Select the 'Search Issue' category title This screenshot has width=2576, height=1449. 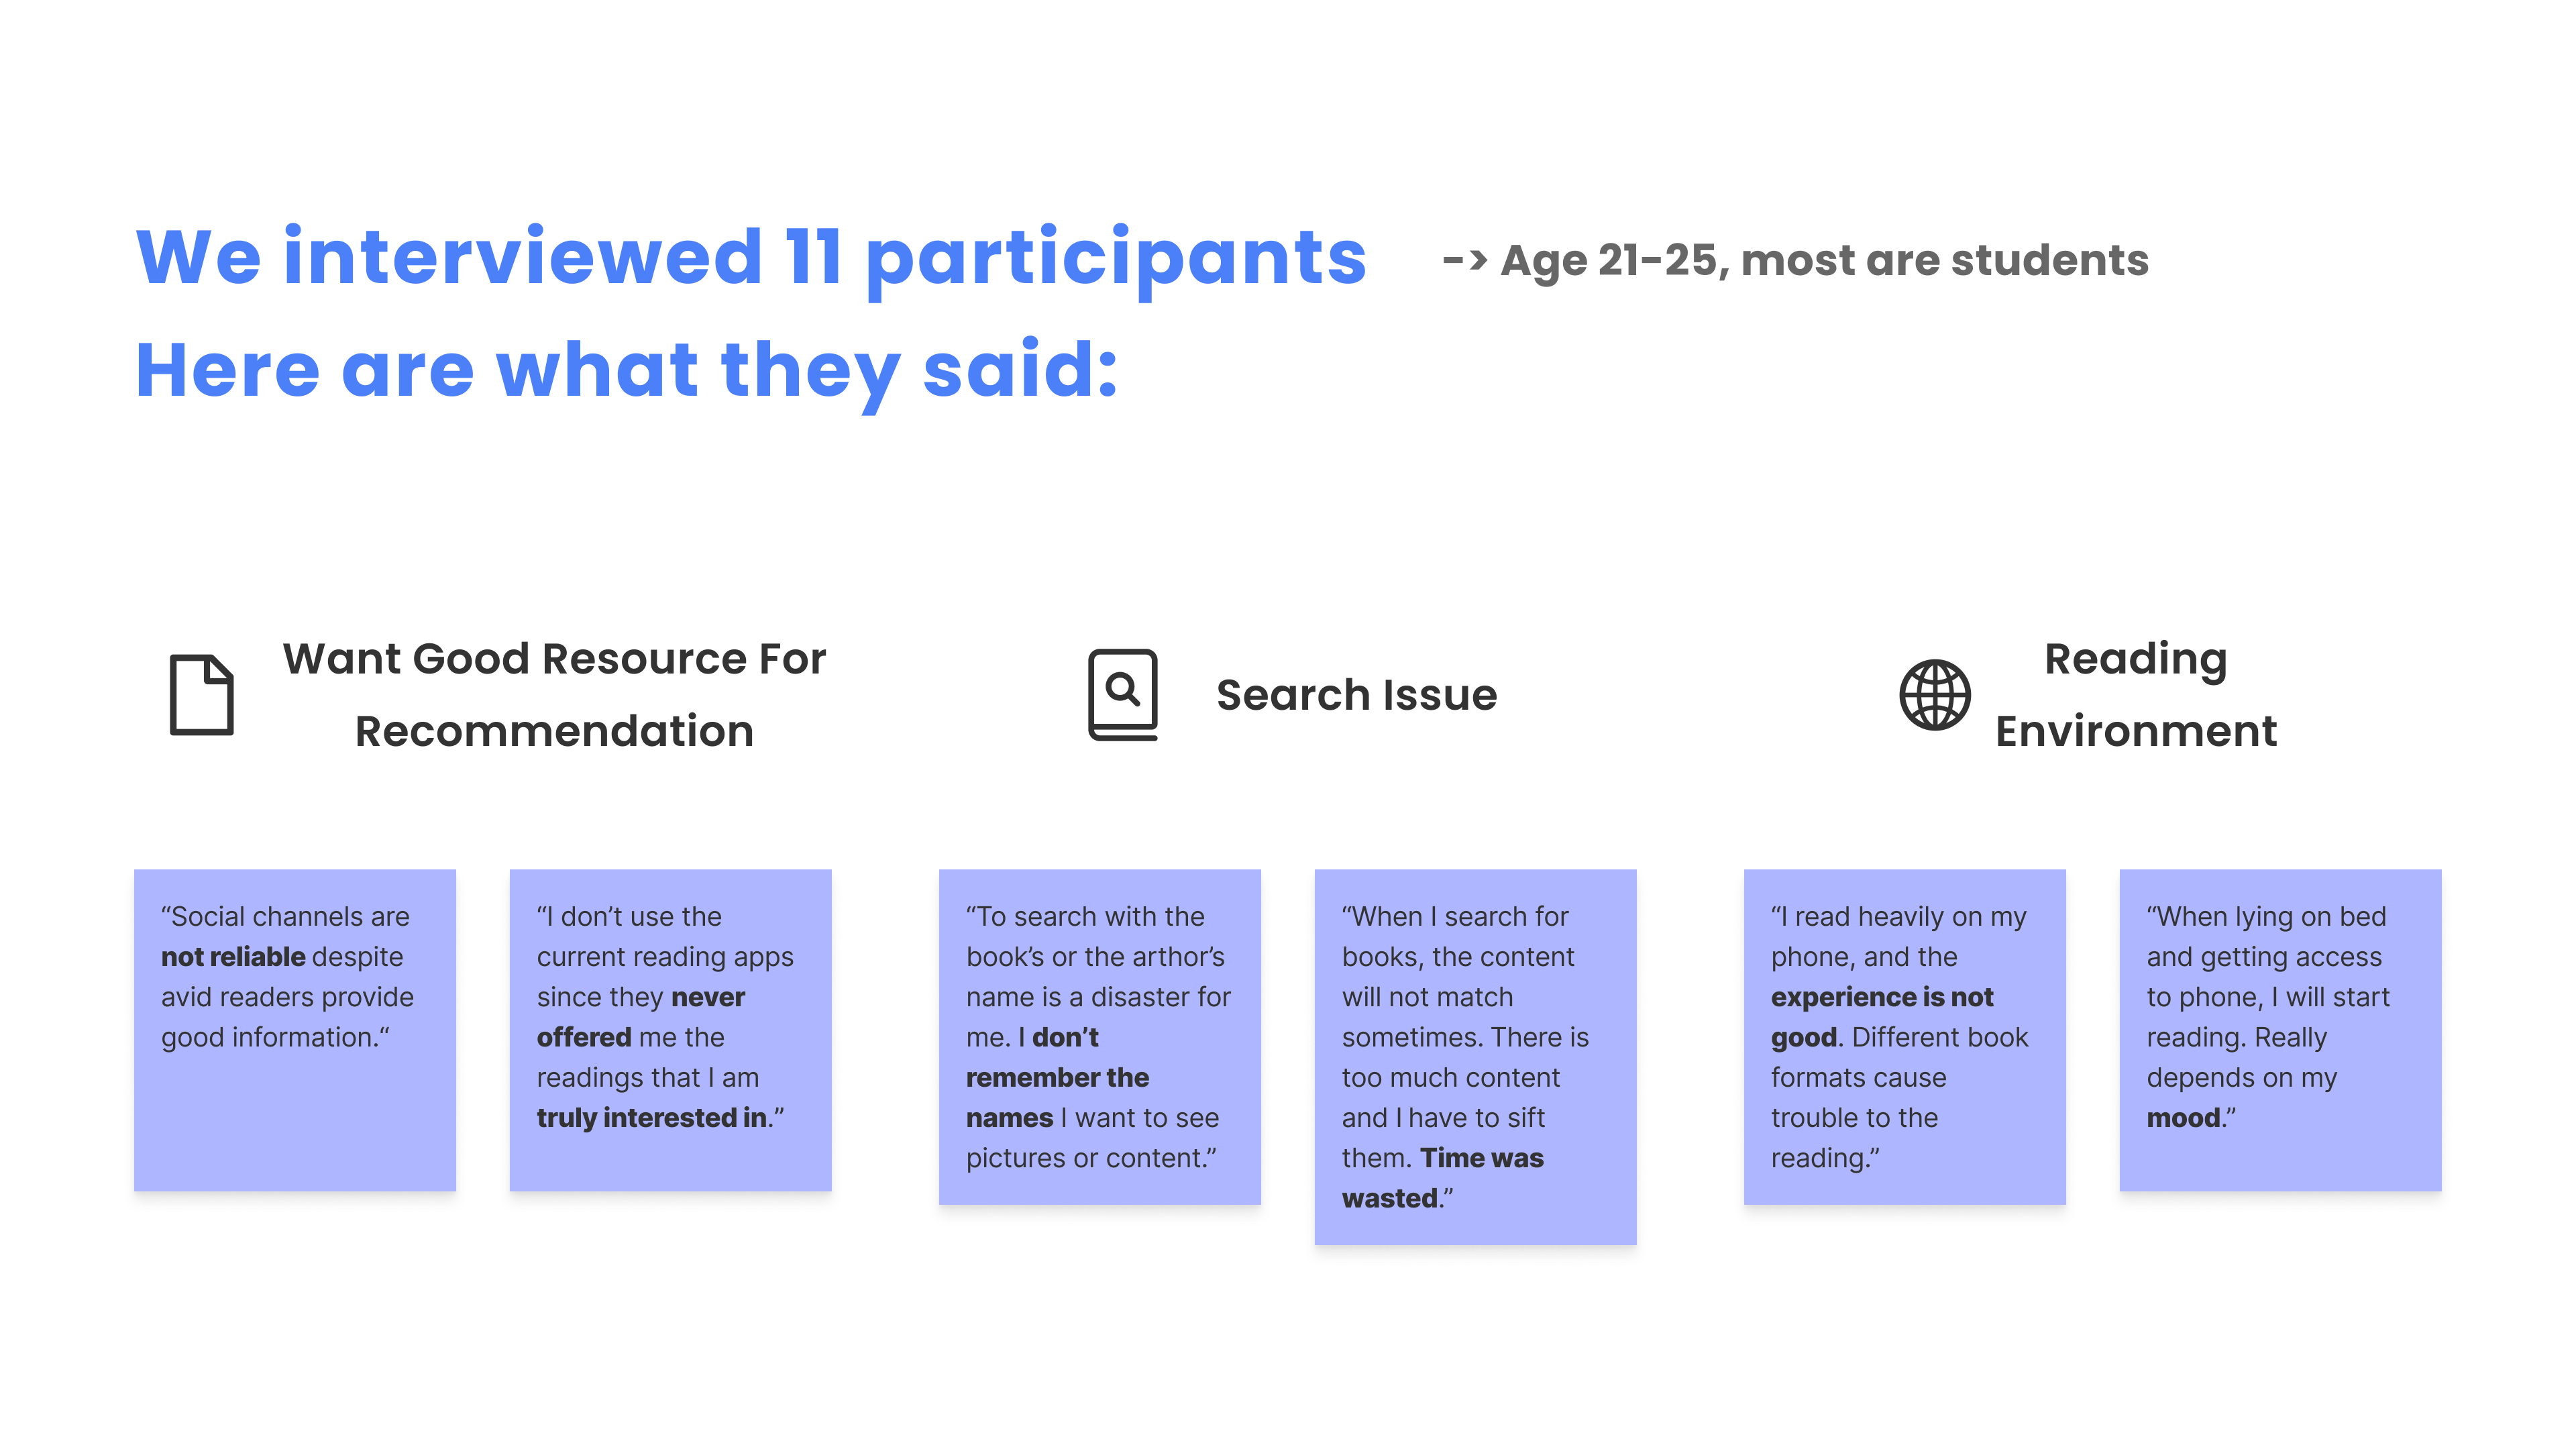click(1356, 695)
